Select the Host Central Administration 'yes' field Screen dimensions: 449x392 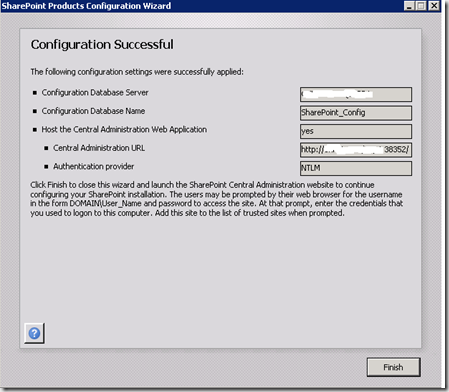click(356, 131)
